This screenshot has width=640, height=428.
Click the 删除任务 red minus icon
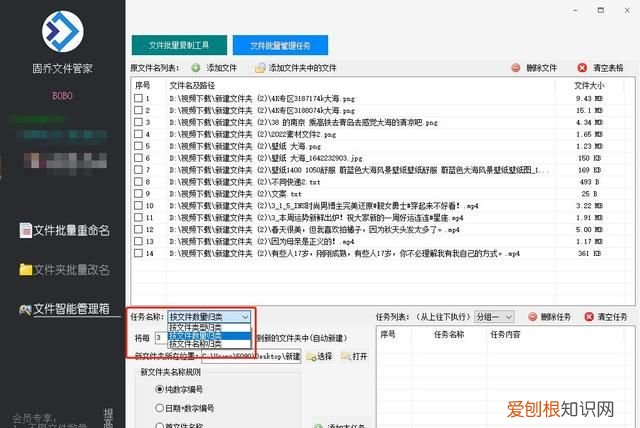click(533, 317)
